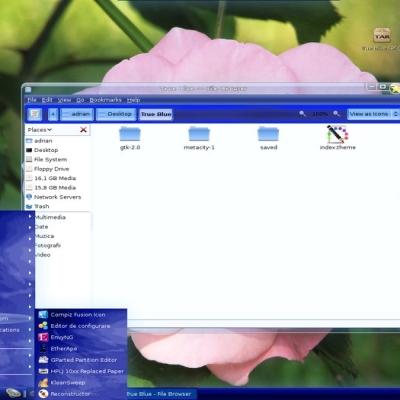Click the path bar back arrow
Image resolution: width=400 pixels, height=400 pixels.
point(53,114)
